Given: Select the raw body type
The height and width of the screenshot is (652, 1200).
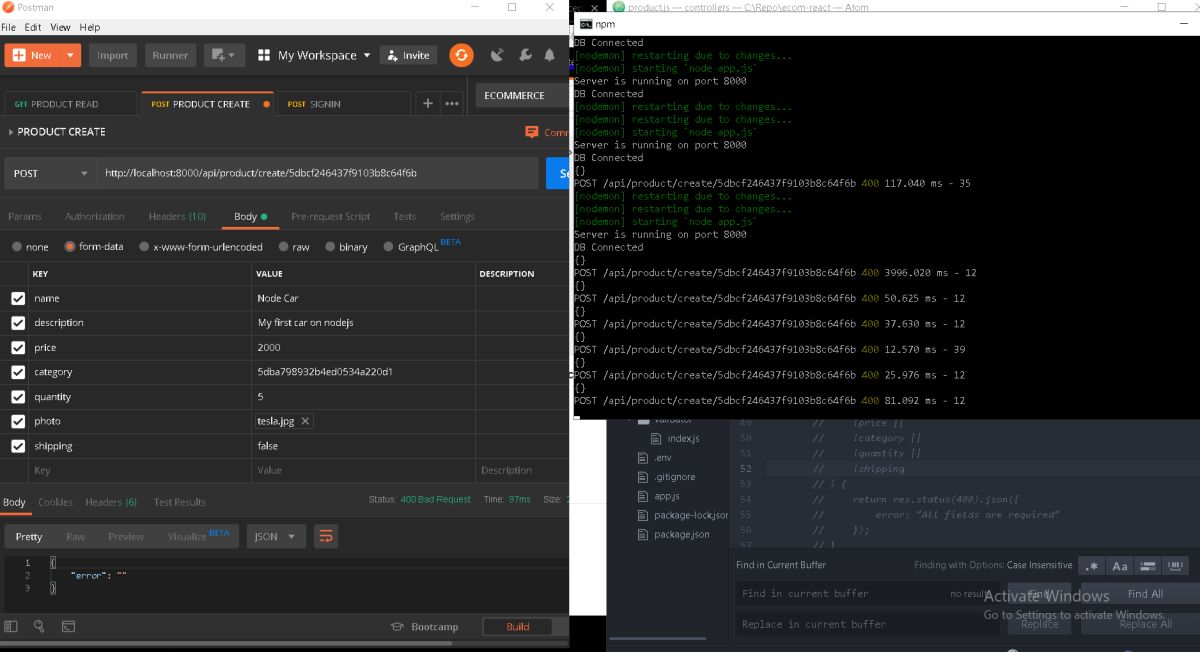Looking at the screenshot, I should pyautogui.click(x=285, y=247).
